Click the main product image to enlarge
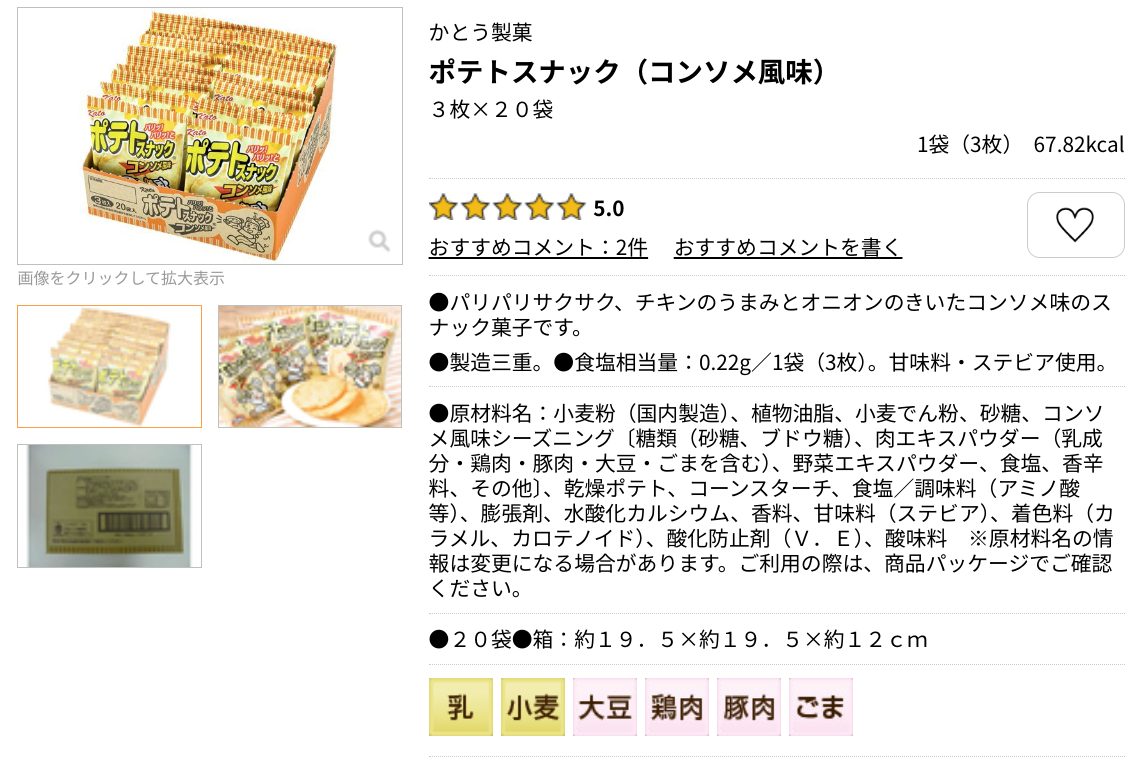 click(x=210, y=136)
